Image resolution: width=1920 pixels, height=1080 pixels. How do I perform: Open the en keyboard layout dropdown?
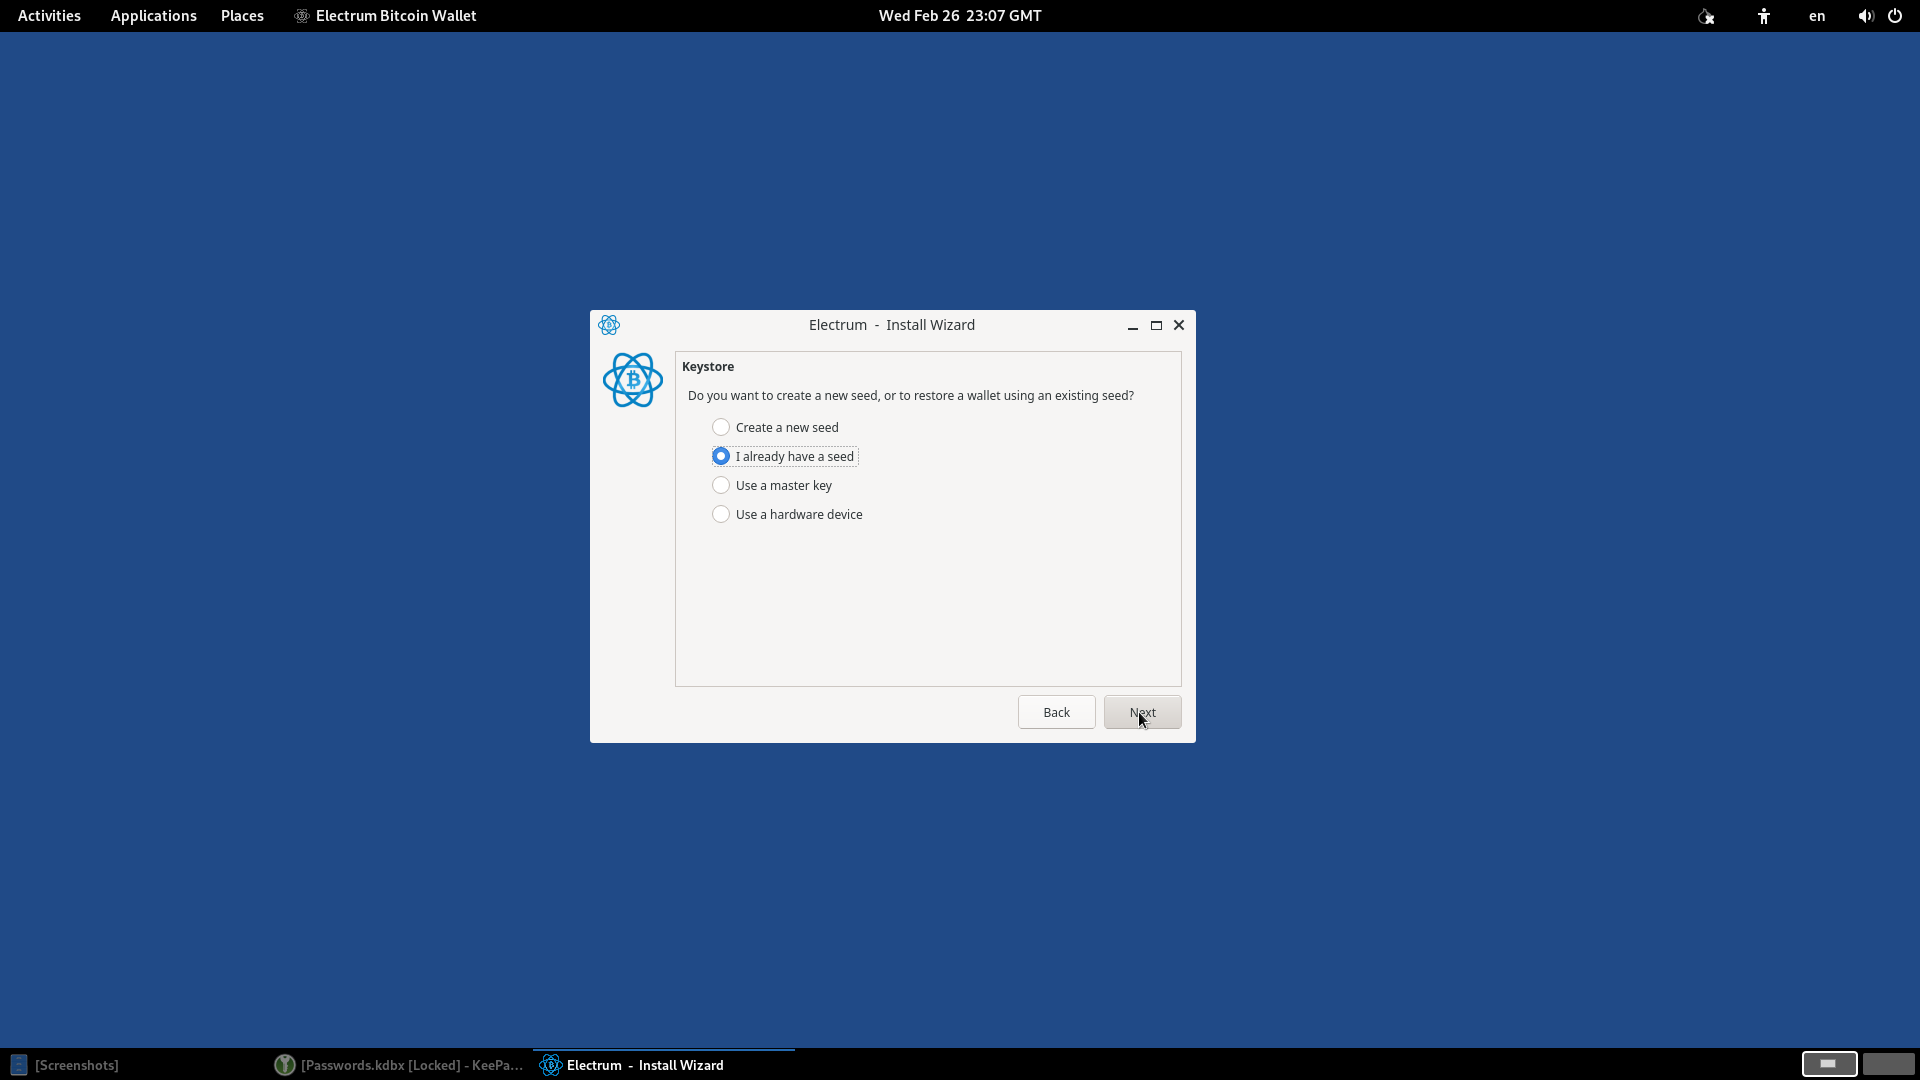(1817, 16)
